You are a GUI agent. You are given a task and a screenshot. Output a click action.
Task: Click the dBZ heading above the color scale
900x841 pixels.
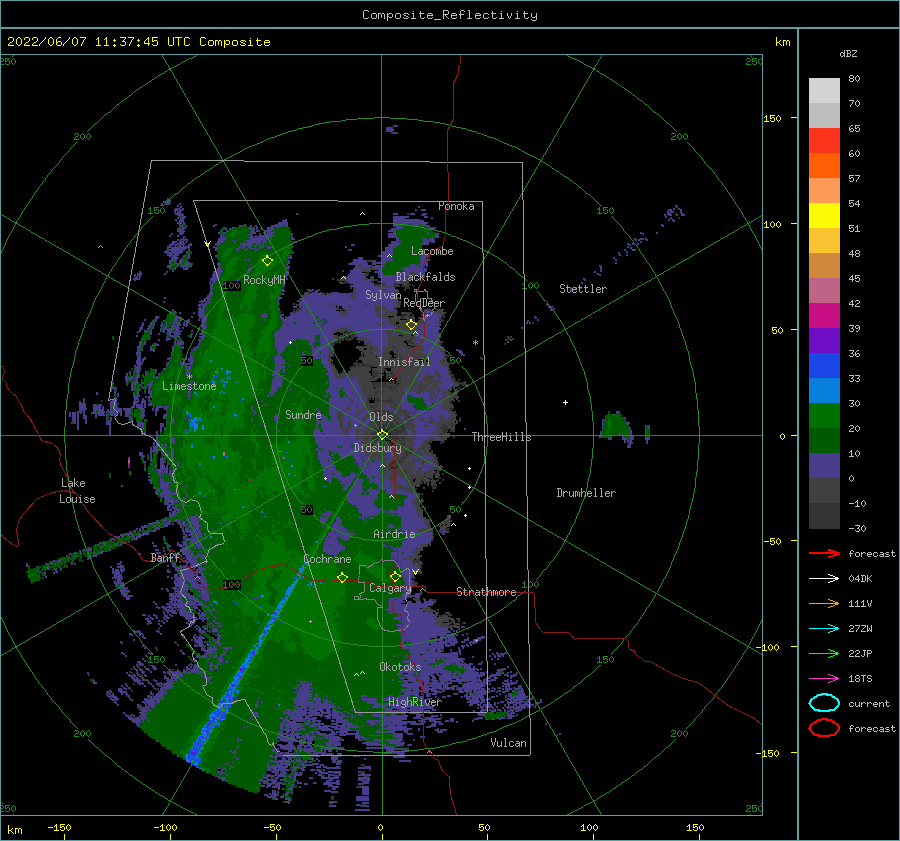point(848,53)
